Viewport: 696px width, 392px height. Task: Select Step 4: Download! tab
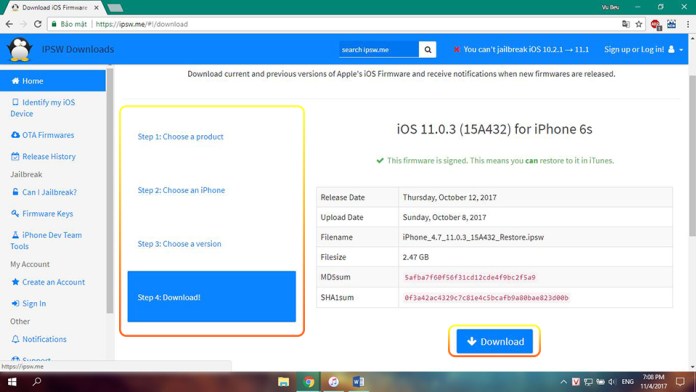pos(211,297)
